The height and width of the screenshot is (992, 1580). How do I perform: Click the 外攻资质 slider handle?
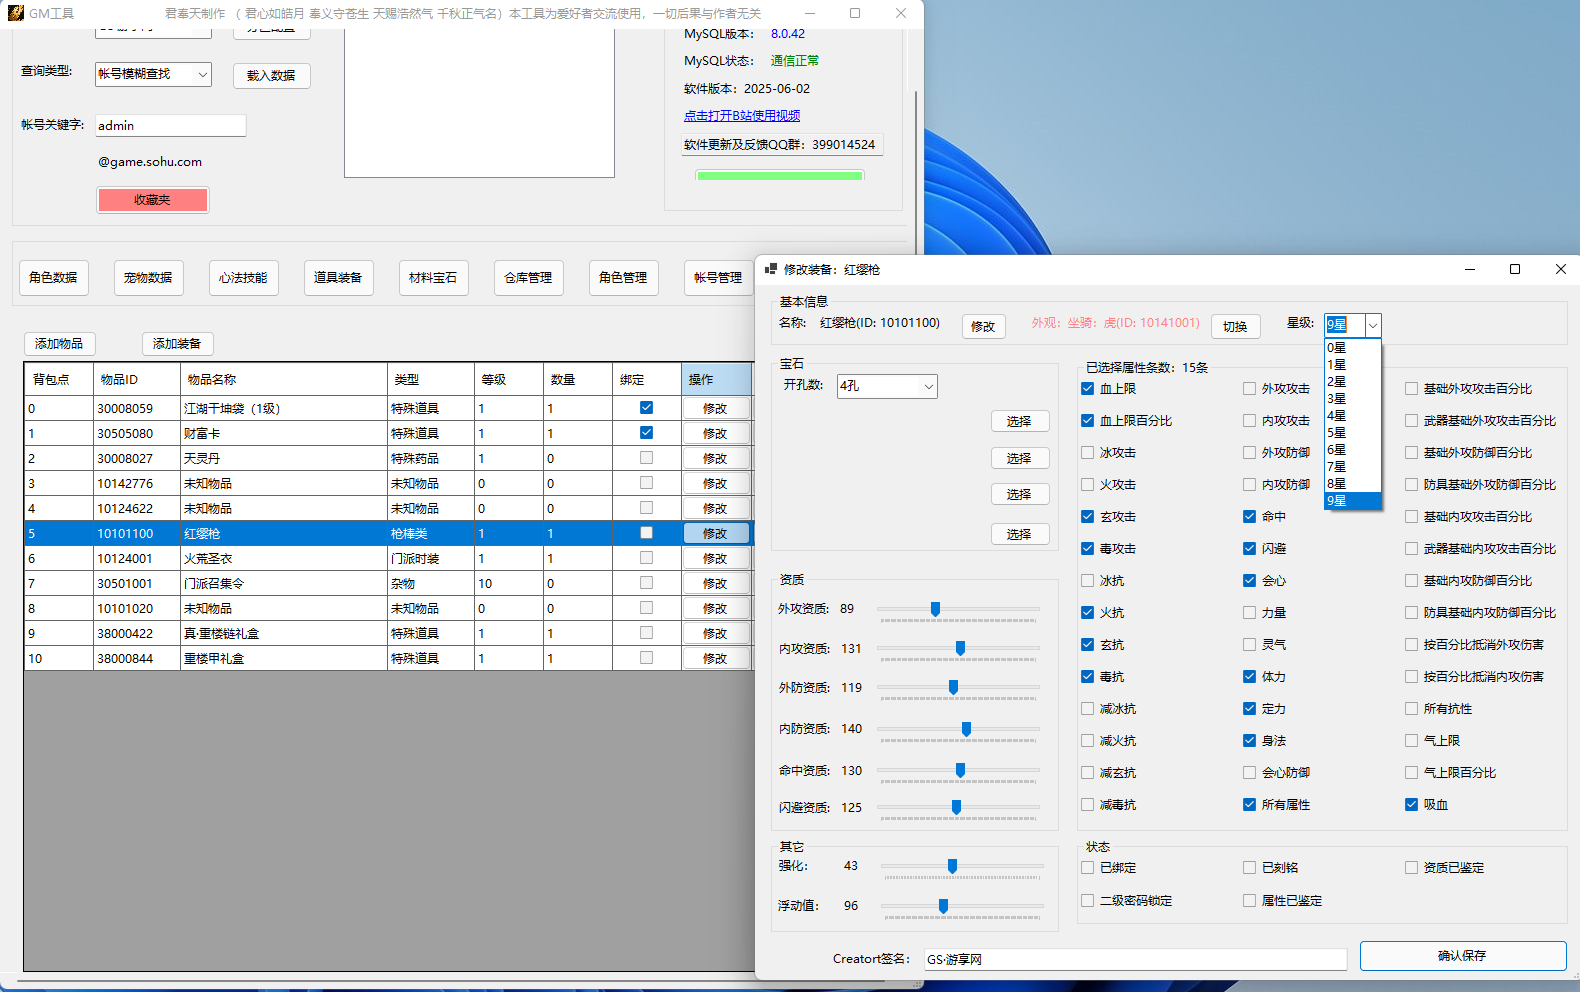pyautogui.click(x=935, y=609)
